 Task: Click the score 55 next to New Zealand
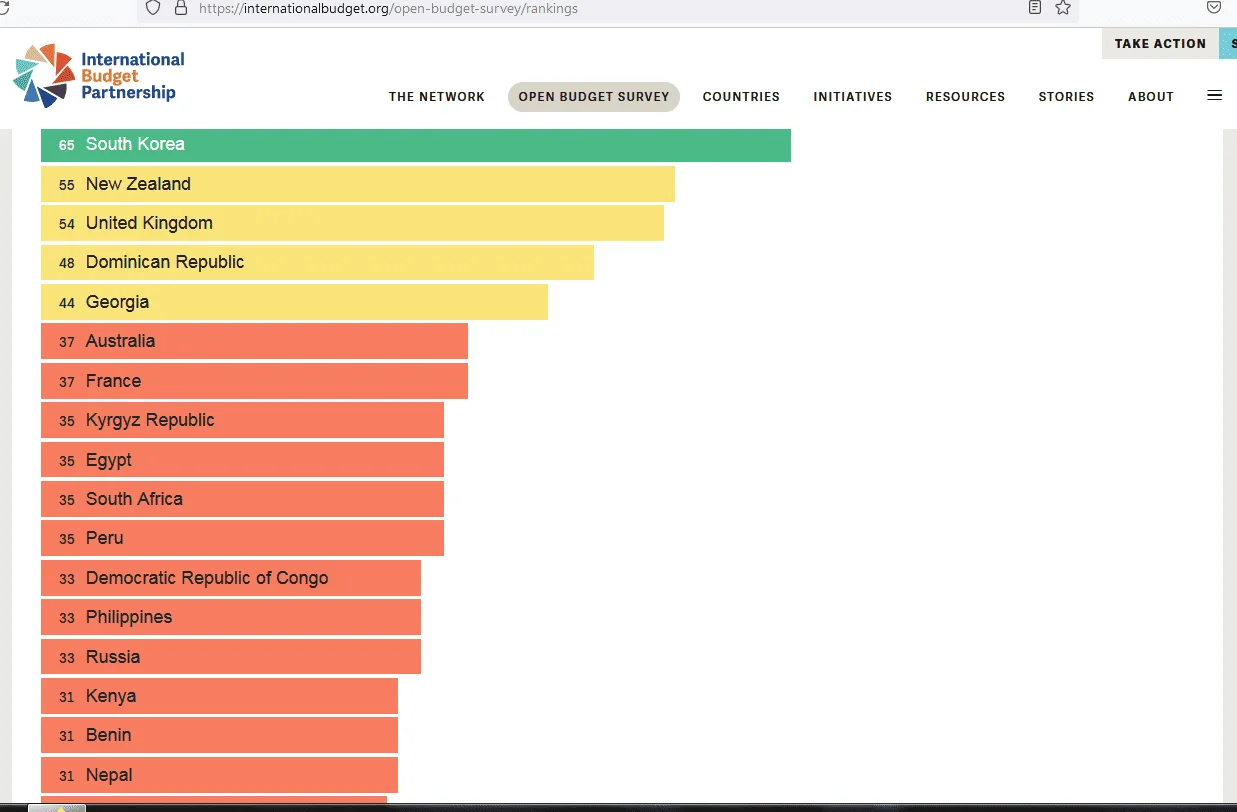[67, 185]
